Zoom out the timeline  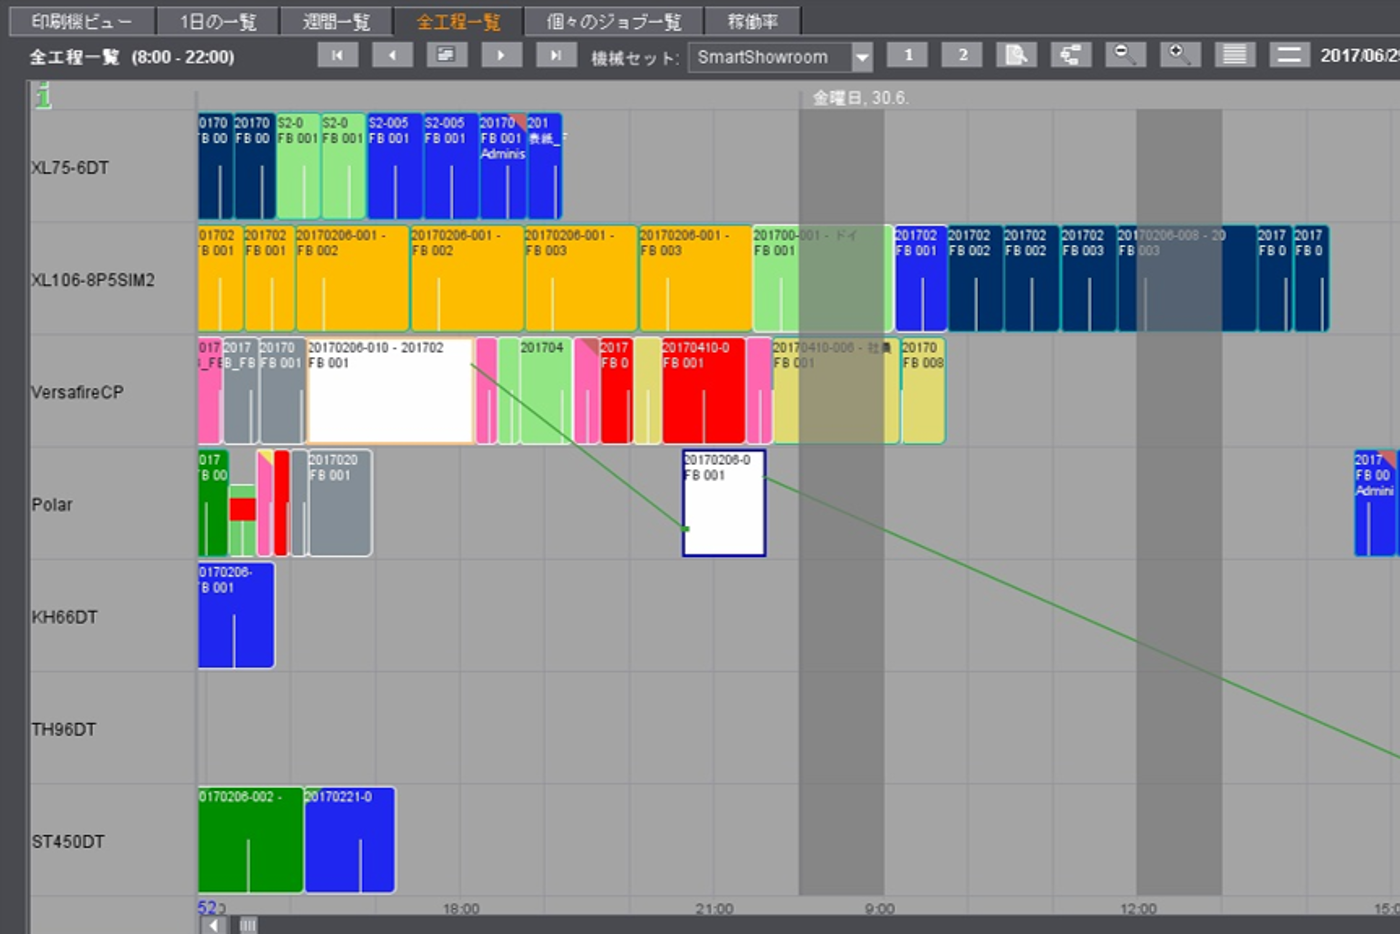(x=1125, y=56)
